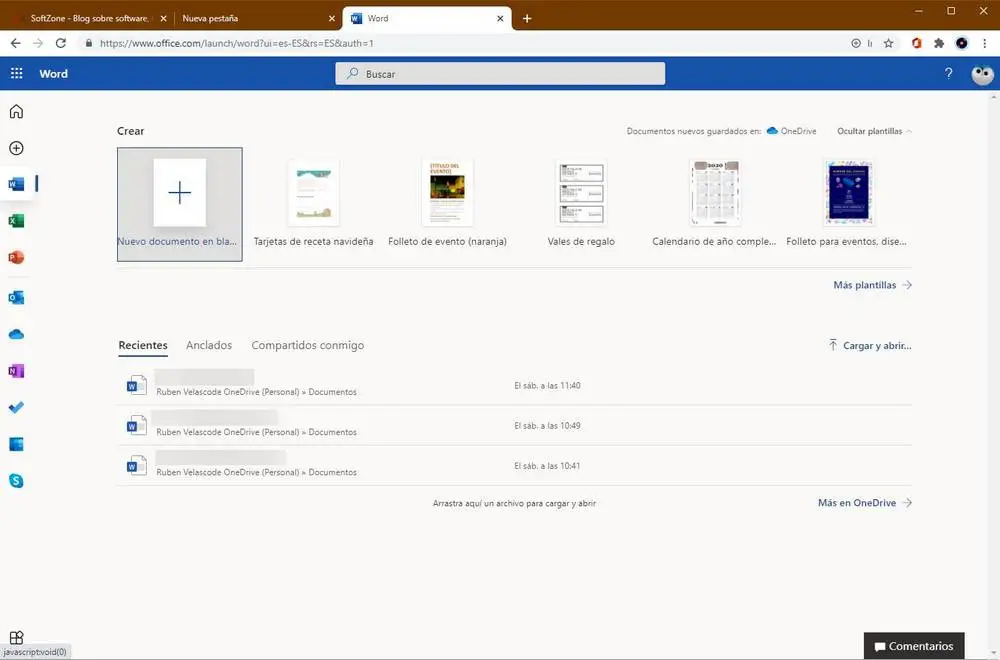Open OneNote app from sidebar

17,370
